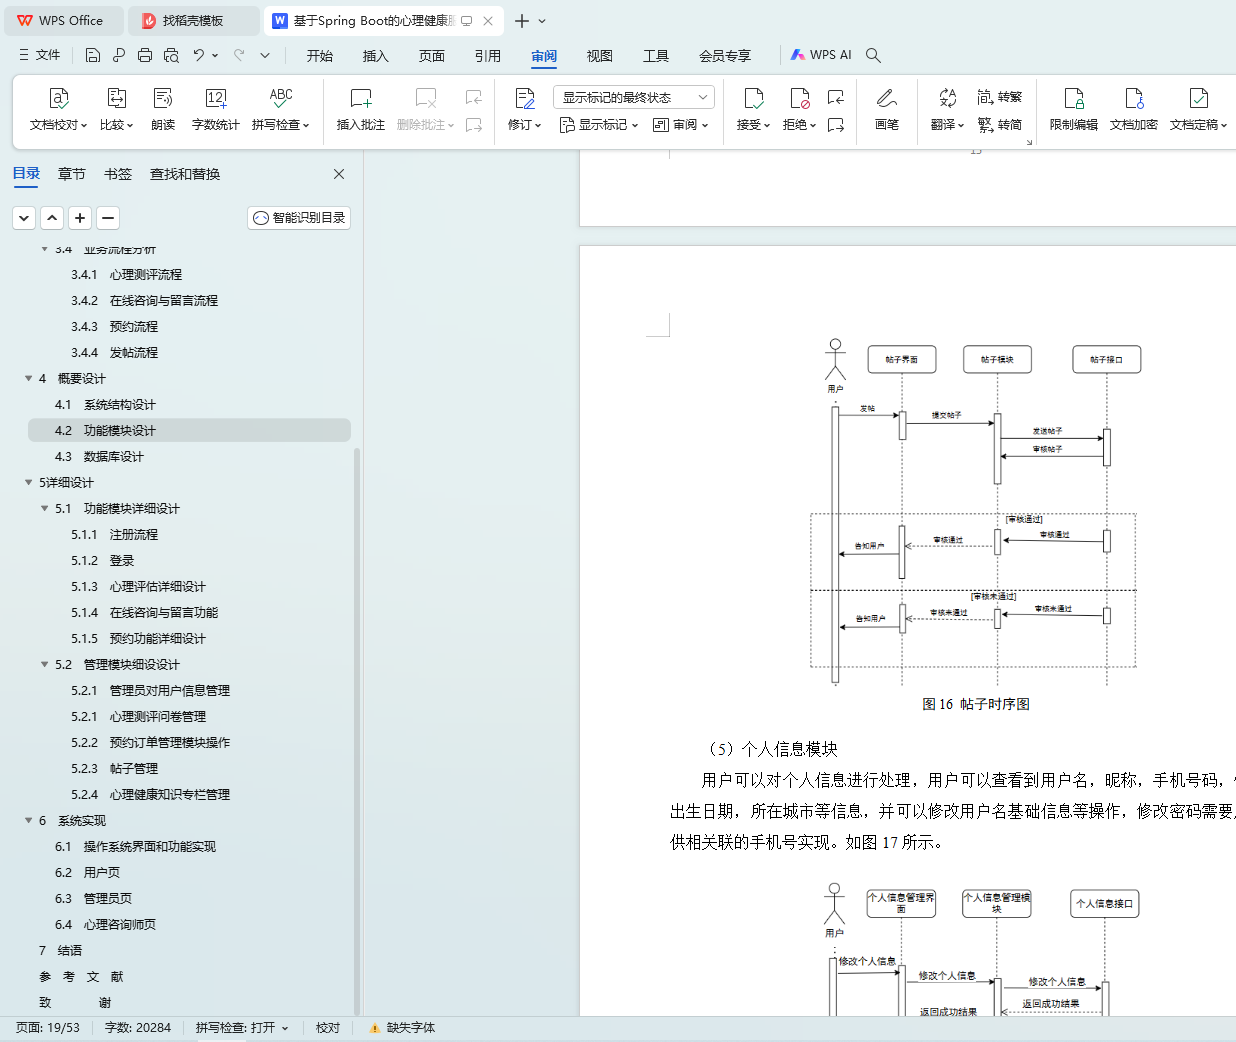This screenshot has height=1042, width=1236.
Task: Collapse the 4 概要设计 tree node
Action: pos(28,378)
